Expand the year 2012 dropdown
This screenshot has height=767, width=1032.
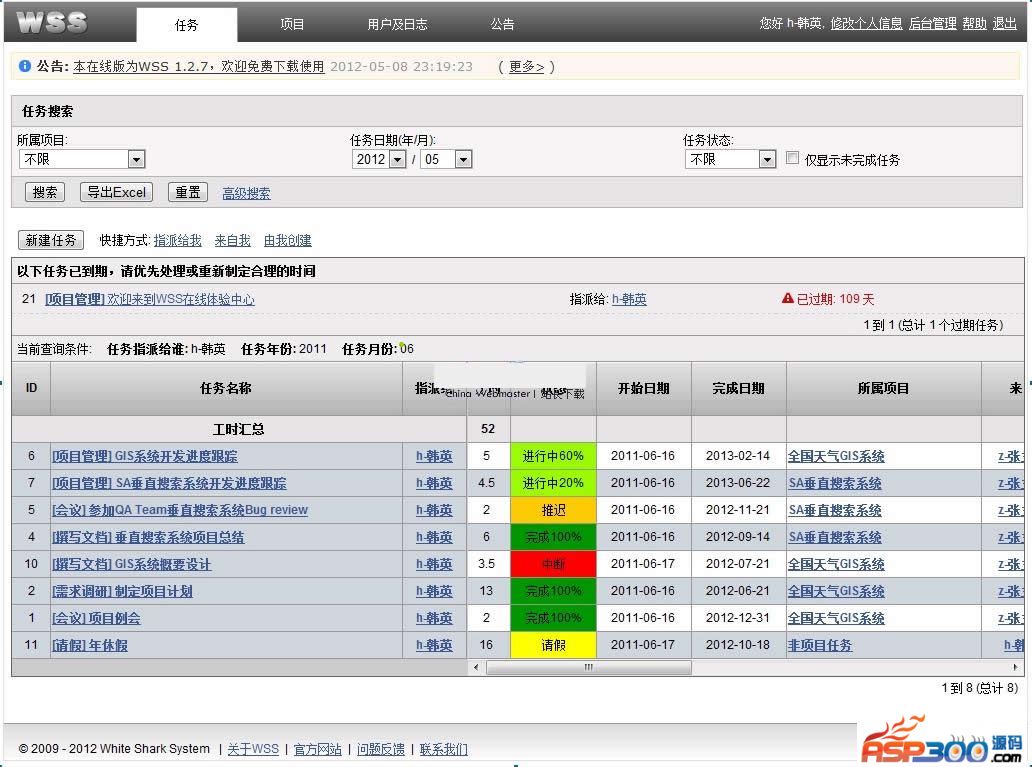click(379, 159)
